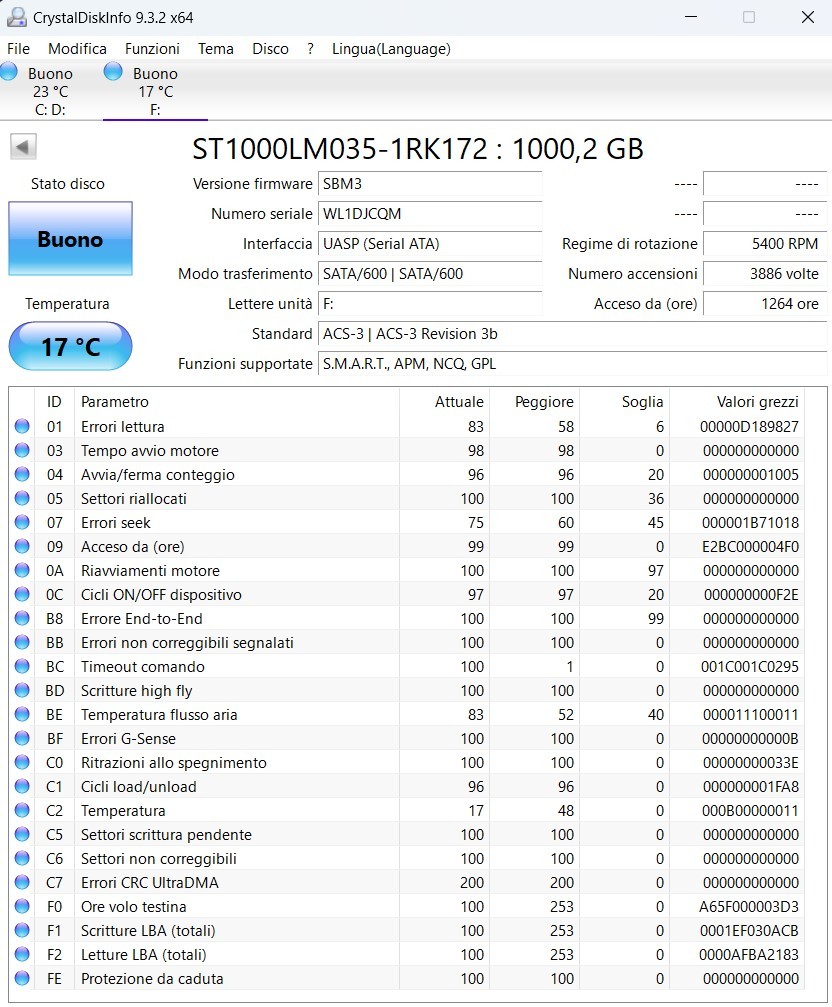Click the Modo trasferimento field SATA/600
The image size is (832, 1007).
[430, 274]
